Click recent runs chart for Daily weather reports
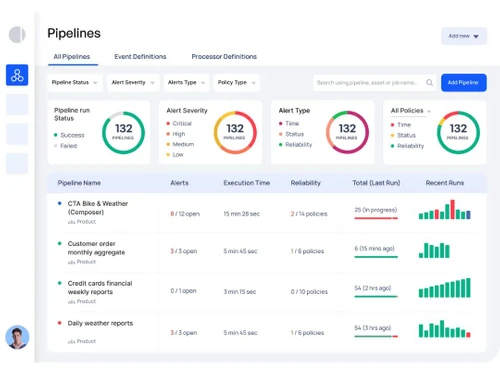The width and height of the screenshot is (500, 375). 445,329
